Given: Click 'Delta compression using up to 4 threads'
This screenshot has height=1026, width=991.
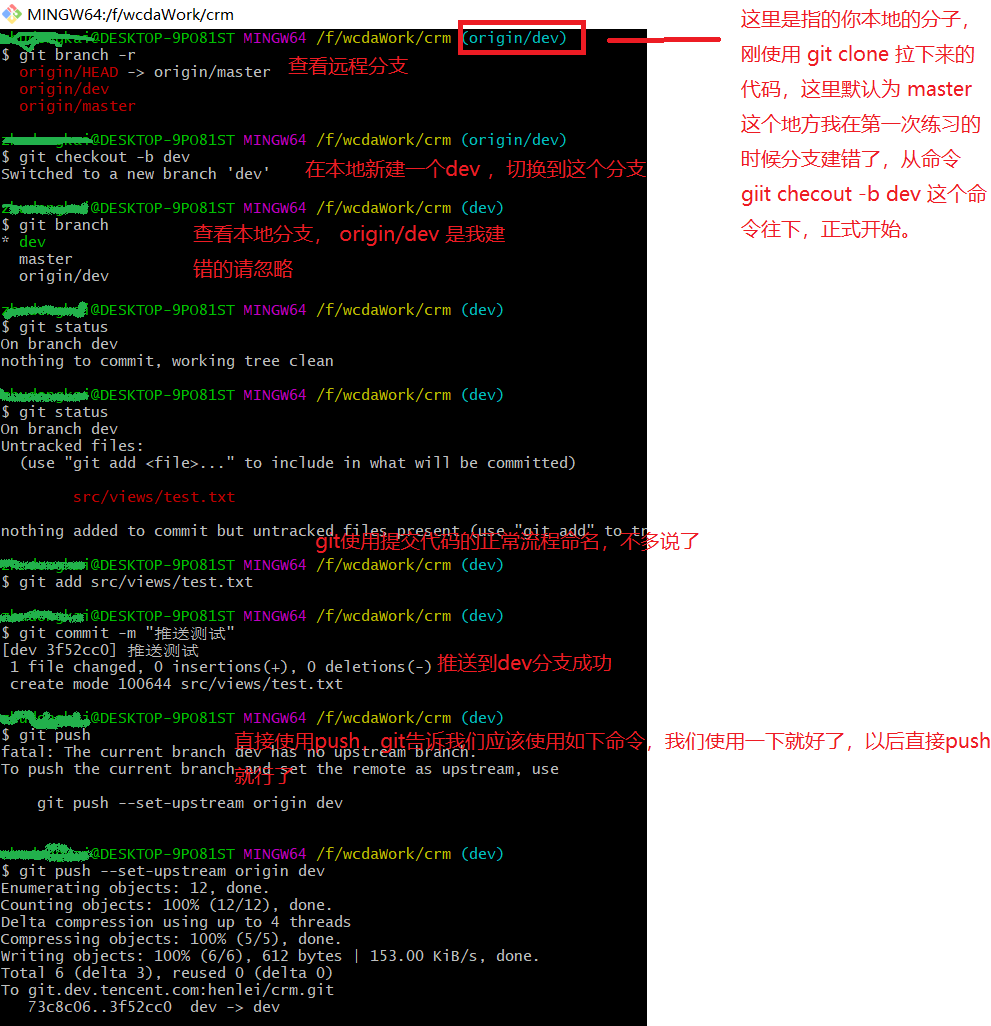Looking at the screenshot, I should (x=176, y=923).
